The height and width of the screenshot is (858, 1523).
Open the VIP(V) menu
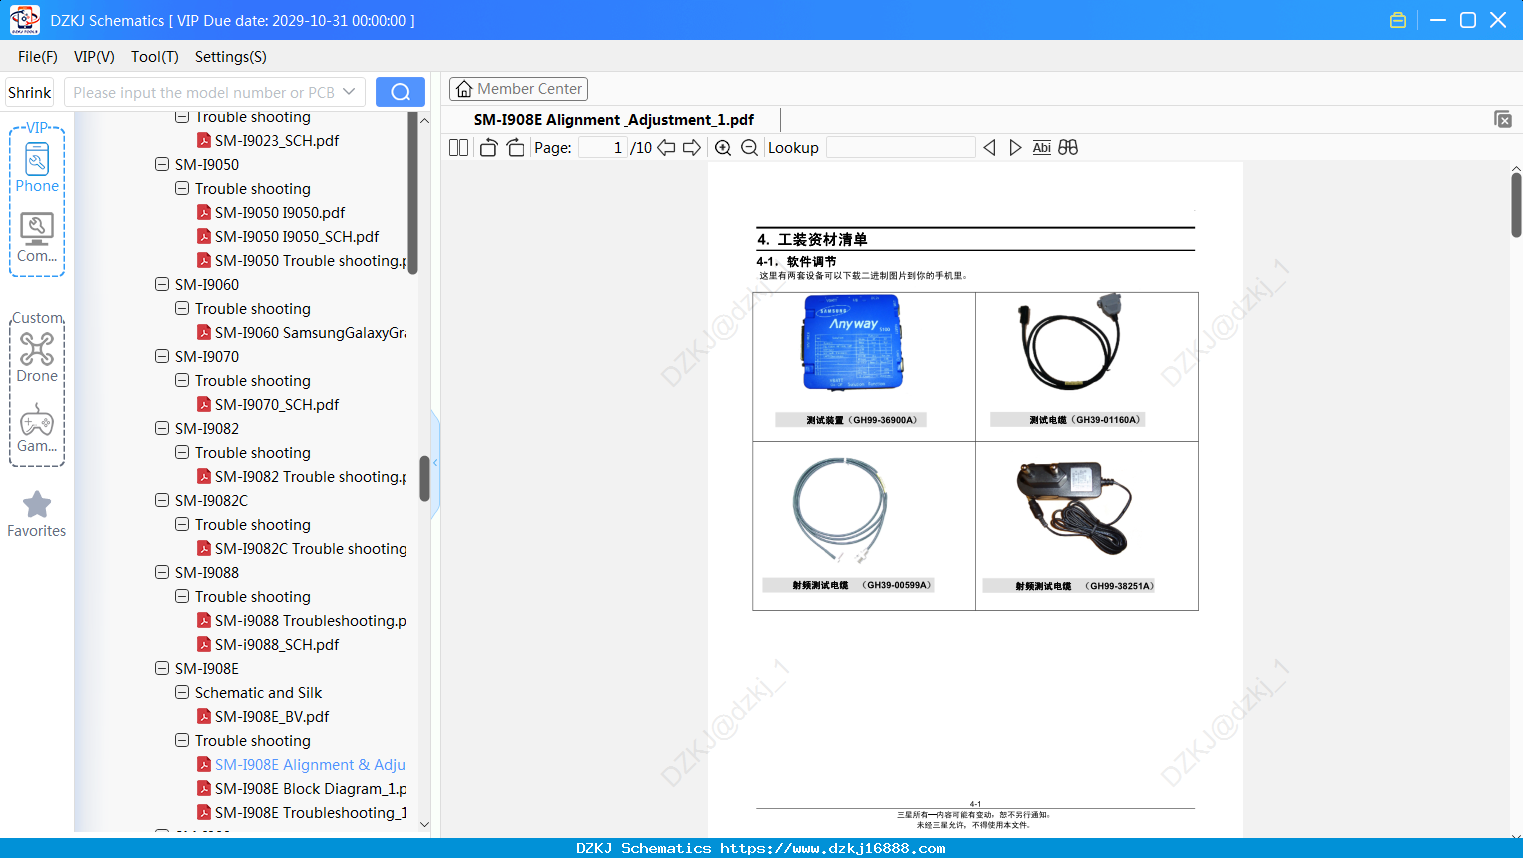[94, 57]
